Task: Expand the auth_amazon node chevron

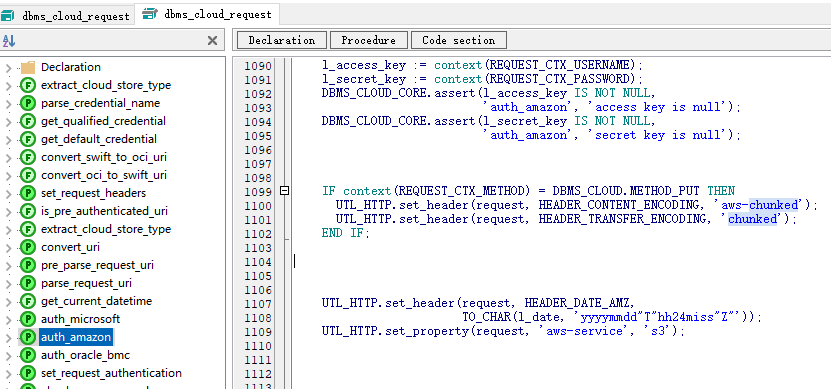Action: pyautogui.click(x=8, y=338)
